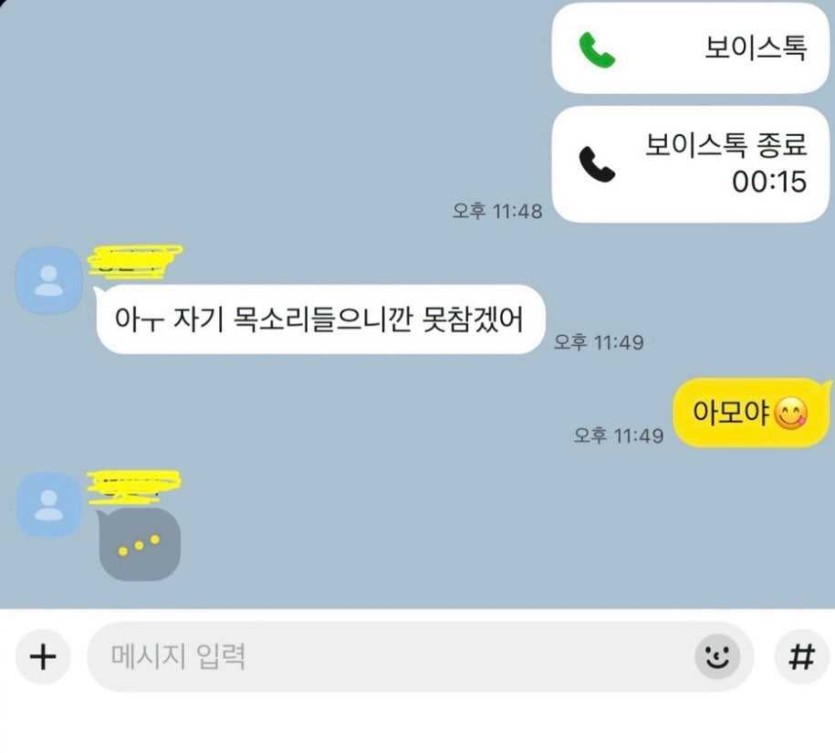The width and height of the screenshot is (835, 753).
Task: Open the plus attachment button
Action: (x=43, y=656)
